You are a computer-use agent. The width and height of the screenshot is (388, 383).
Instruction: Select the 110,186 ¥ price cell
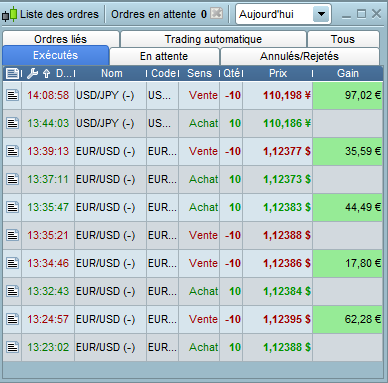(x=277, y=123)
